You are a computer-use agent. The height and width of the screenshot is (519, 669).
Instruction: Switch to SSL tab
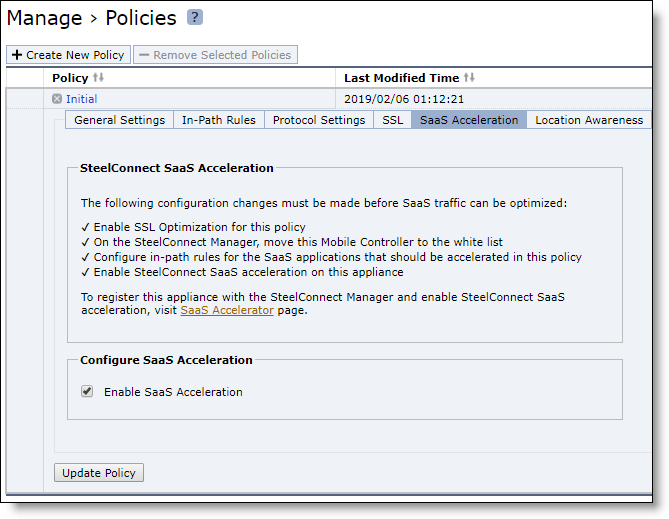coord(393,120)
